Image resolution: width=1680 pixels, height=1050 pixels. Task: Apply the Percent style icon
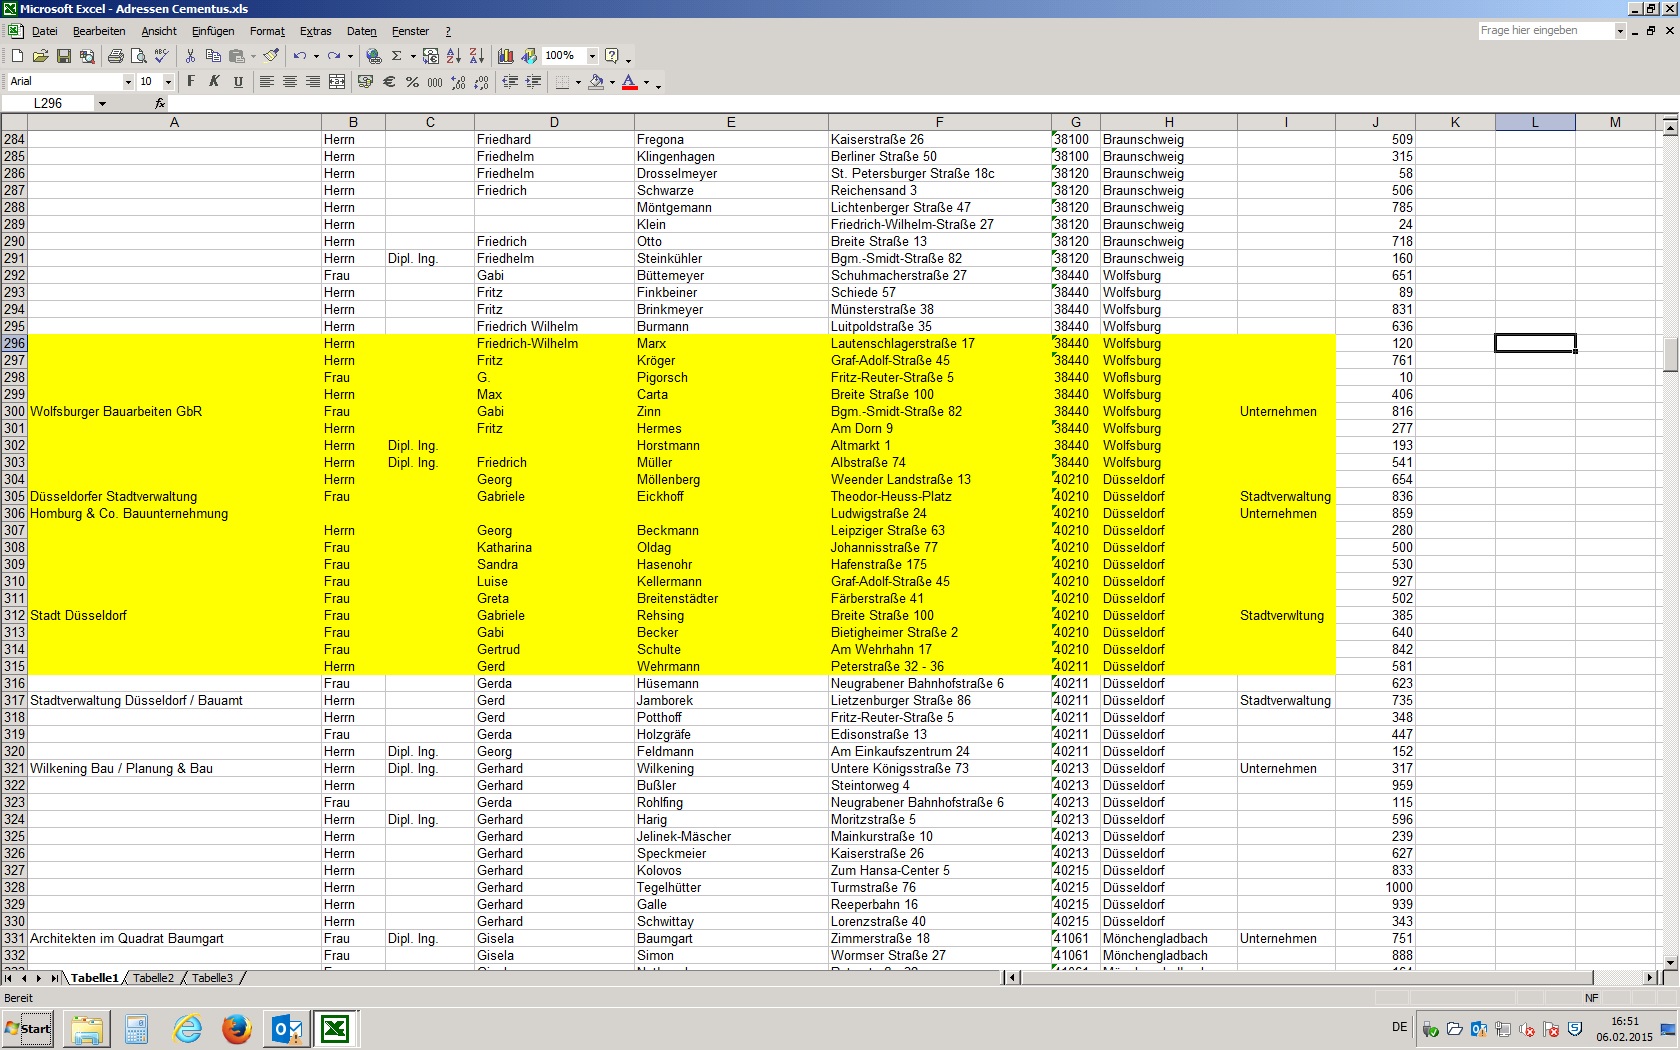412,82
